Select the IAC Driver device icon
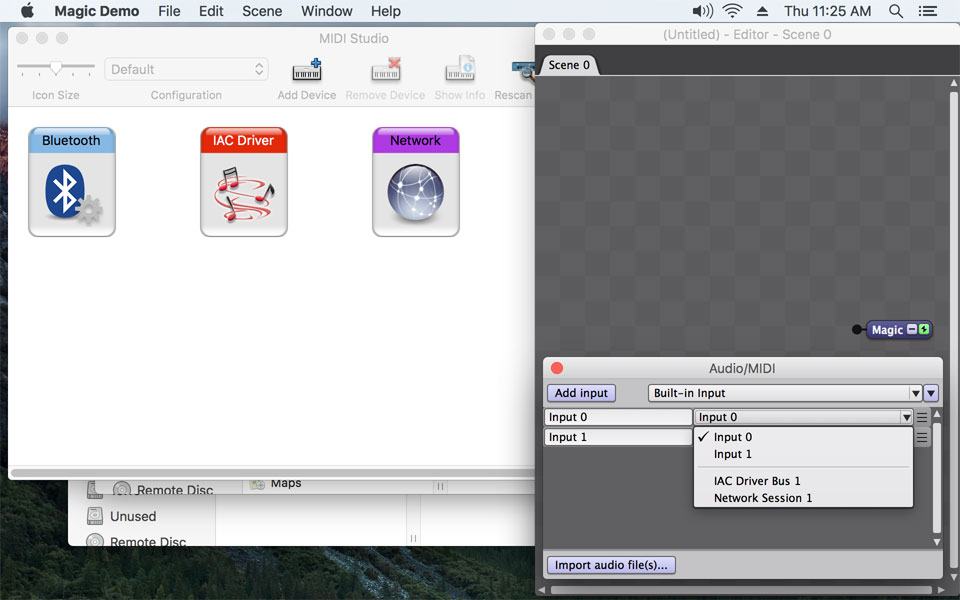The height and width of the screenshot is (600, 960). (x=244, y=182)
